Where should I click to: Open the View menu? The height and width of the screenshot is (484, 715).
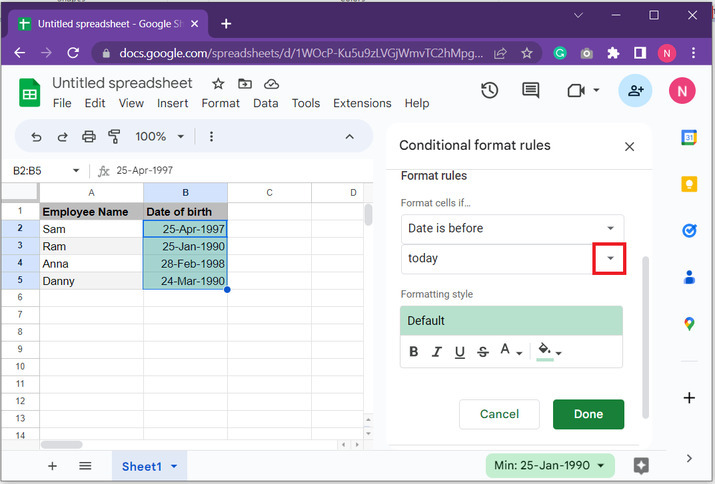tap(131, 104)
